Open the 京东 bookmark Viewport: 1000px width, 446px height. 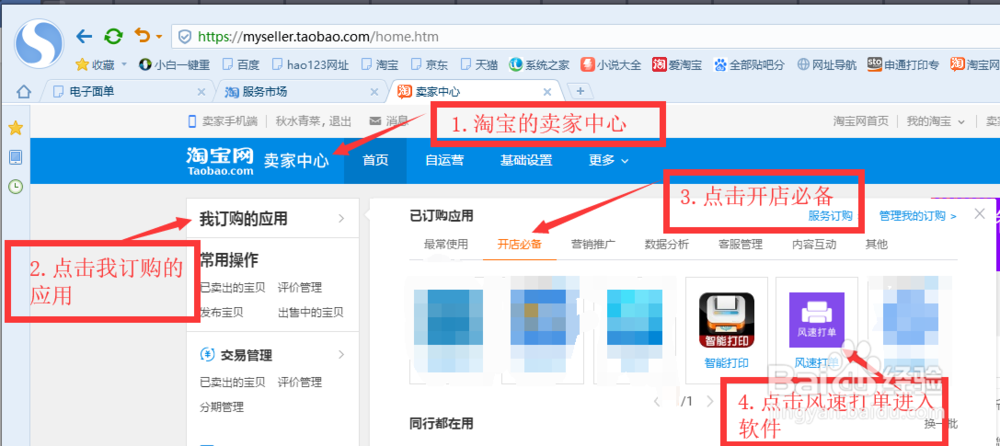coord(430,64)
